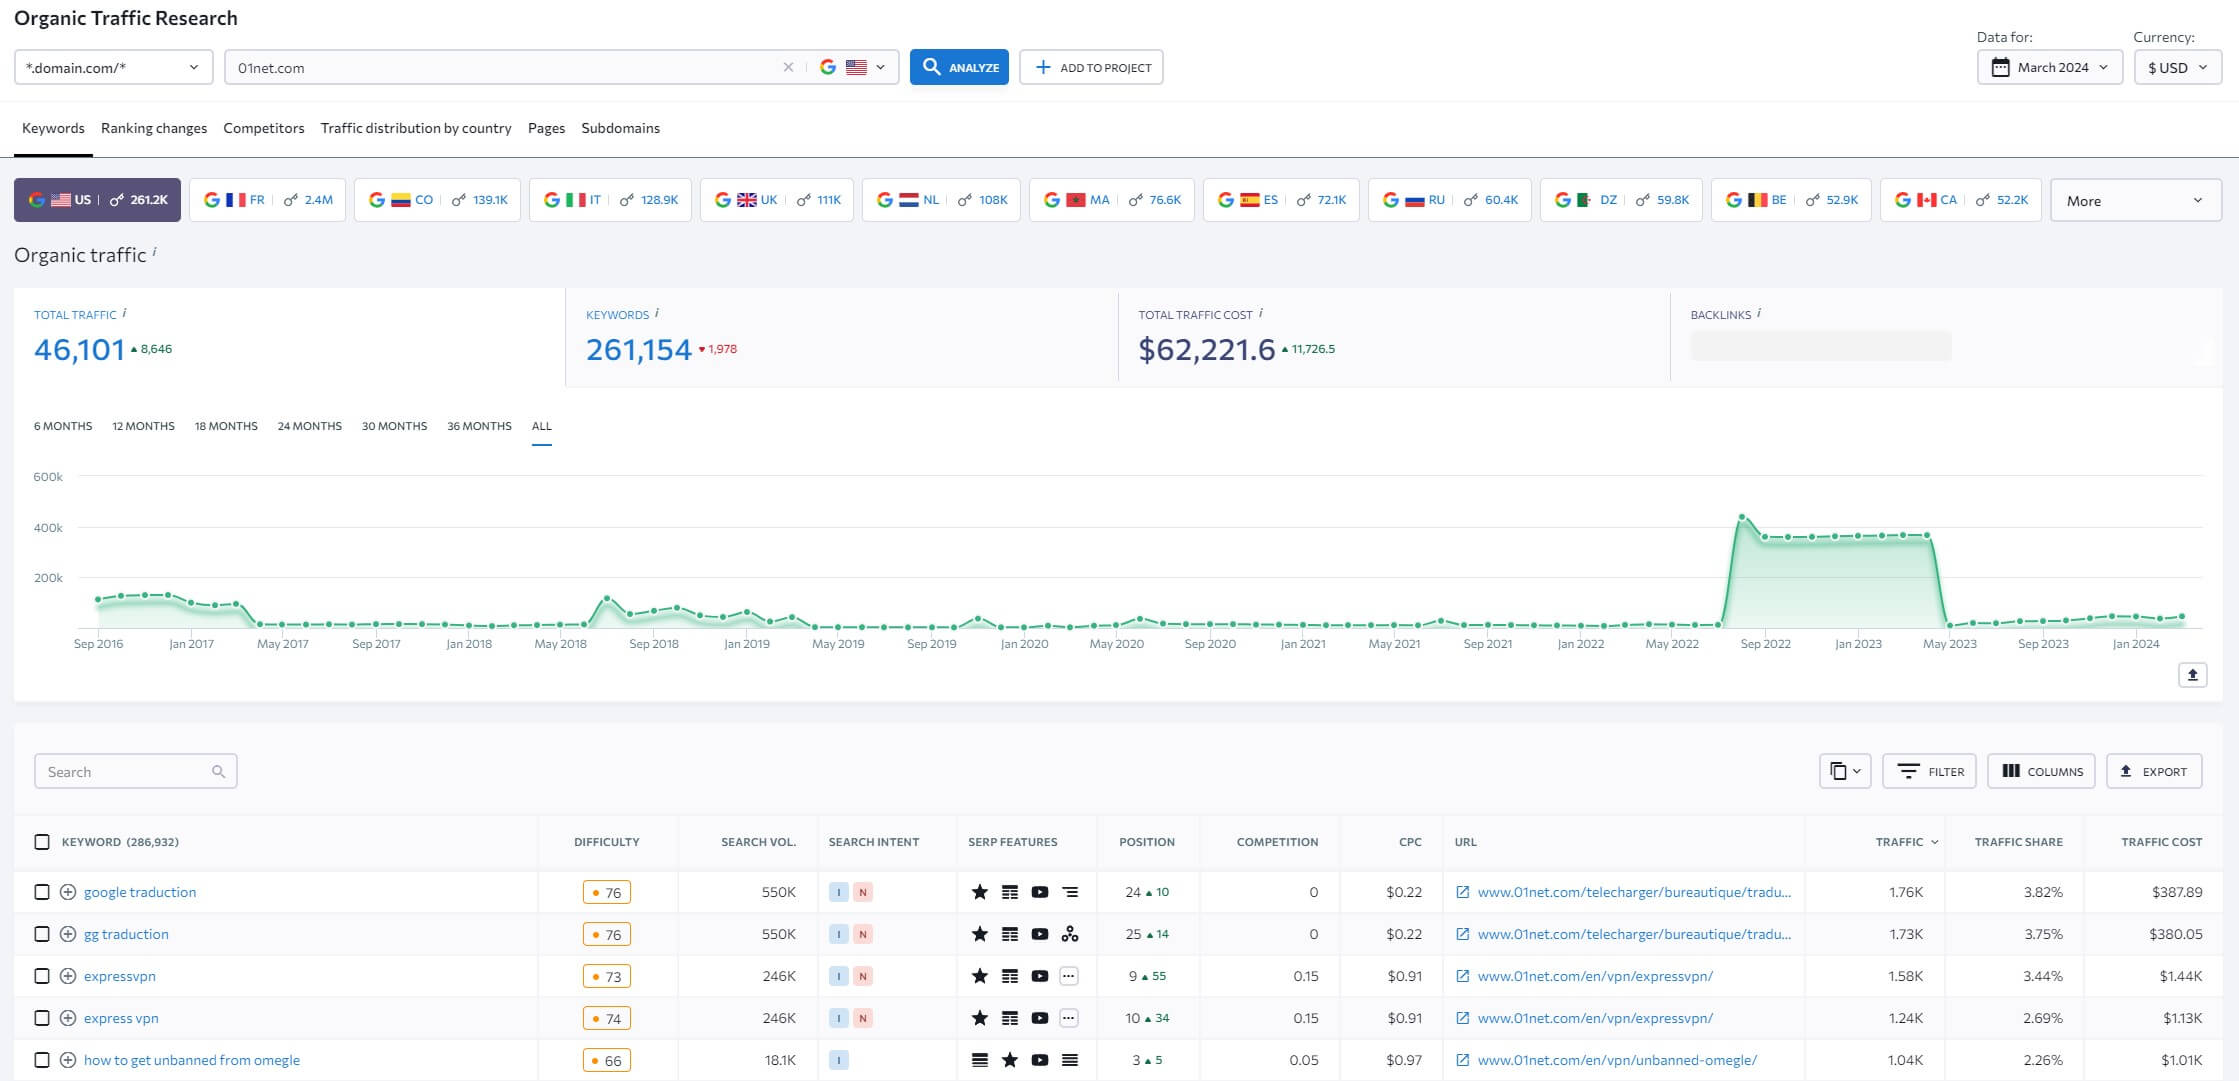Image resolution: width=2239 pixels, height=1081 pixels.
Task: Open the March 2024 date dropdown
Action: click(2050, 67)
